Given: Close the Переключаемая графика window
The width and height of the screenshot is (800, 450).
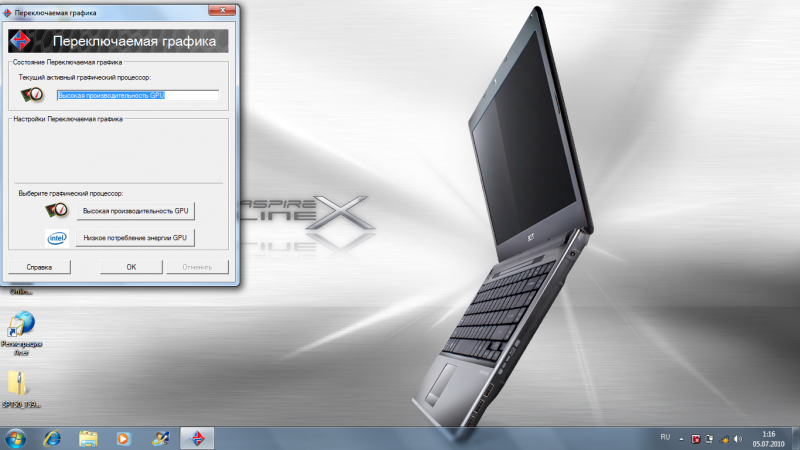Looking at the screenshot, I should point(222,10).
